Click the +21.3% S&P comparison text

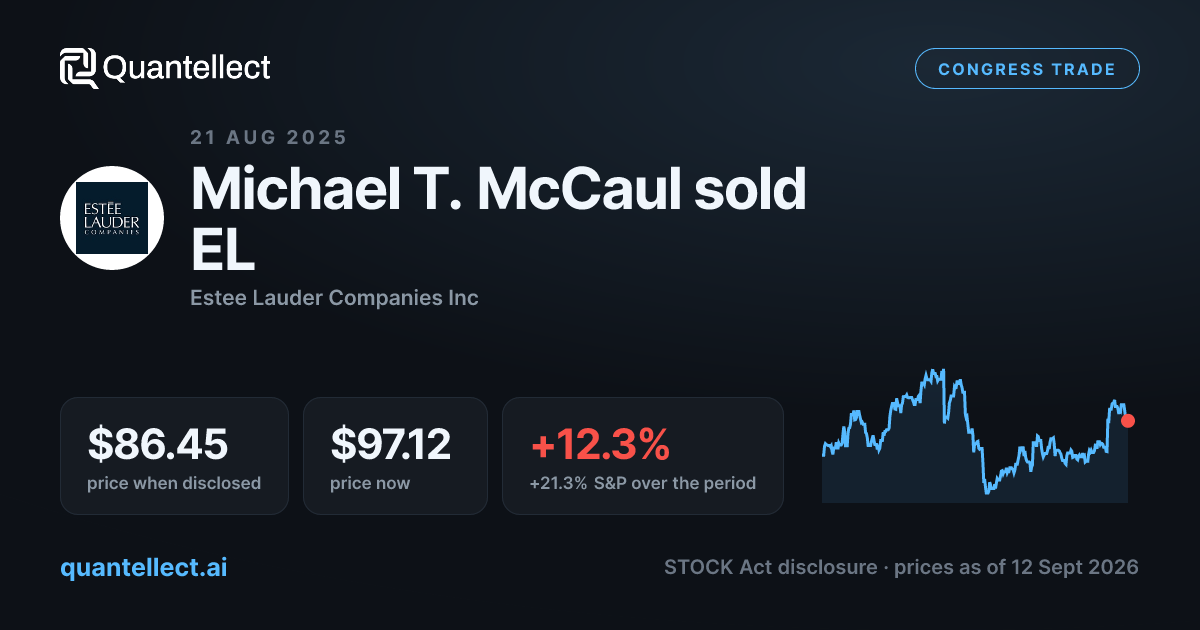[642, 484]
